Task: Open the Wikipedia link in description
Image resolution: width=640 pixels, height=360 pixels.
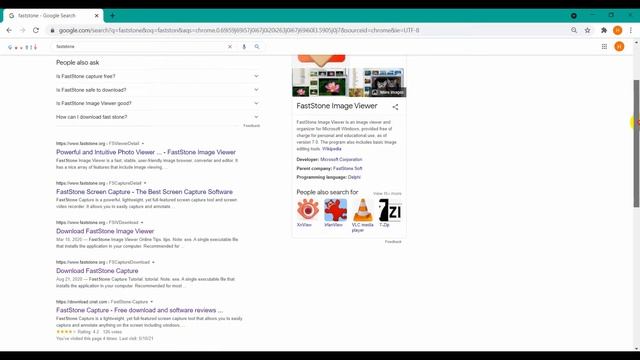Action: click(x=331, y=149)
